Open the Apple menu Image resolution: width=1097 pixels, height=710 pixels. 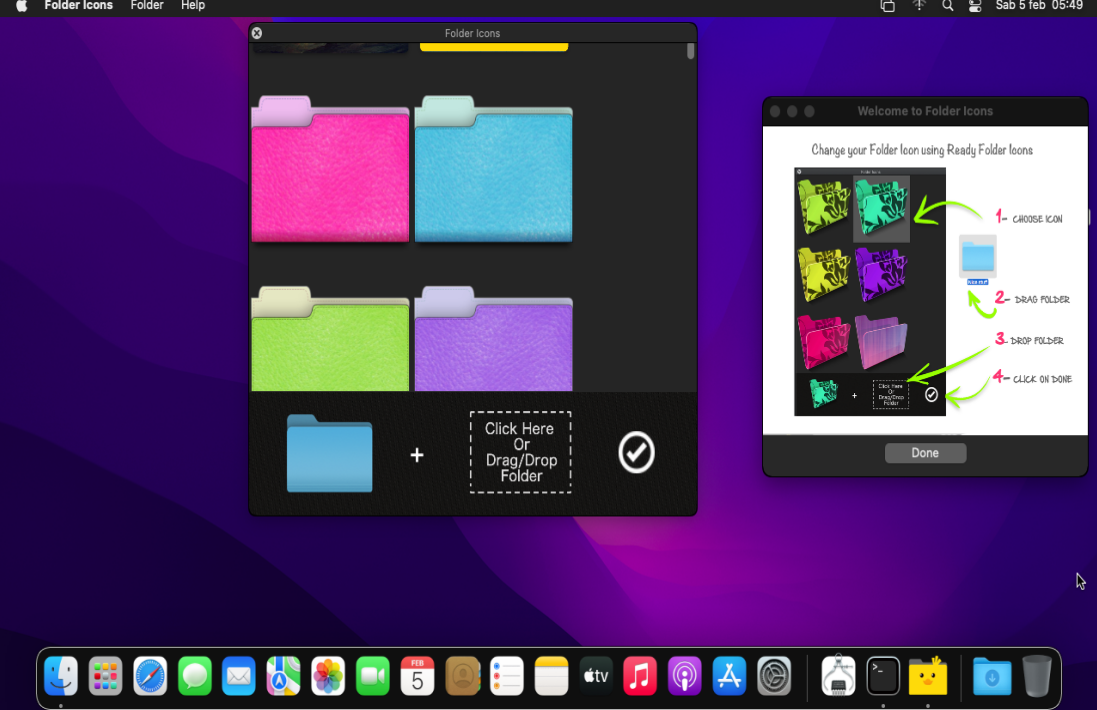click(x=22, y=6)
